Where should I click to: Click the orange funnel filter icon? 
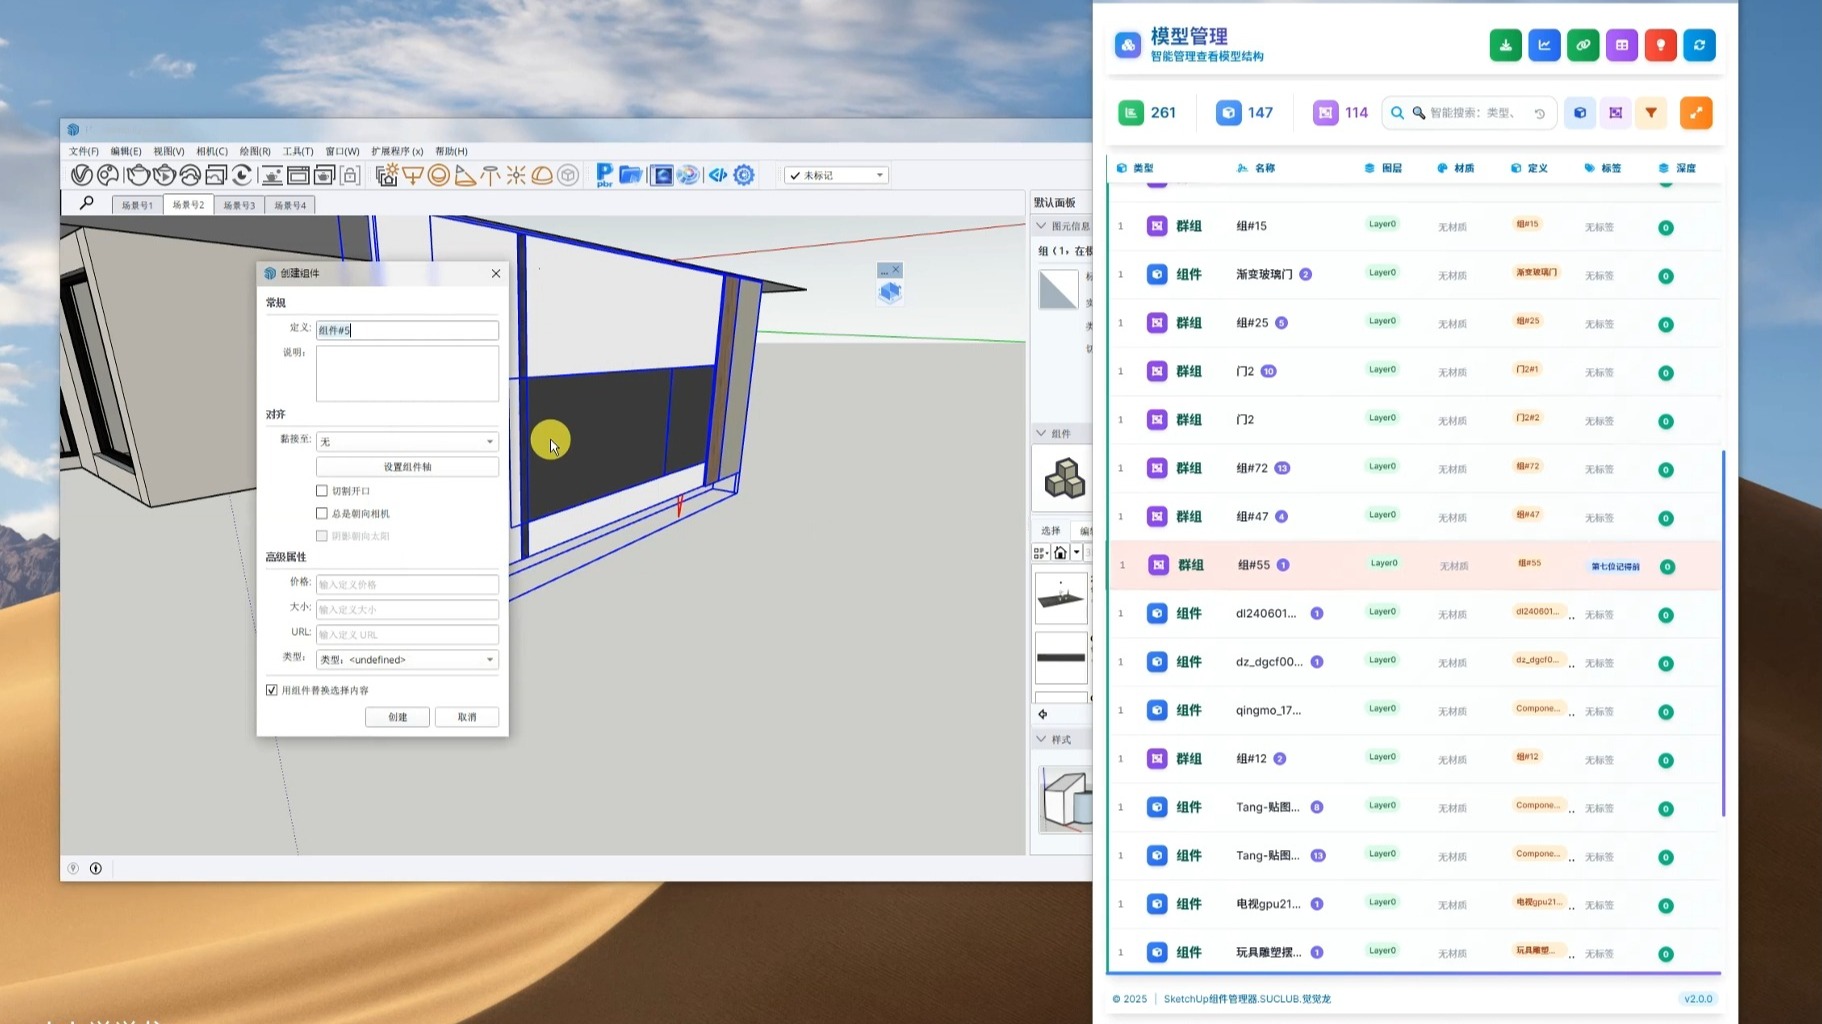pyautogui.click(x=1651, y=113)
